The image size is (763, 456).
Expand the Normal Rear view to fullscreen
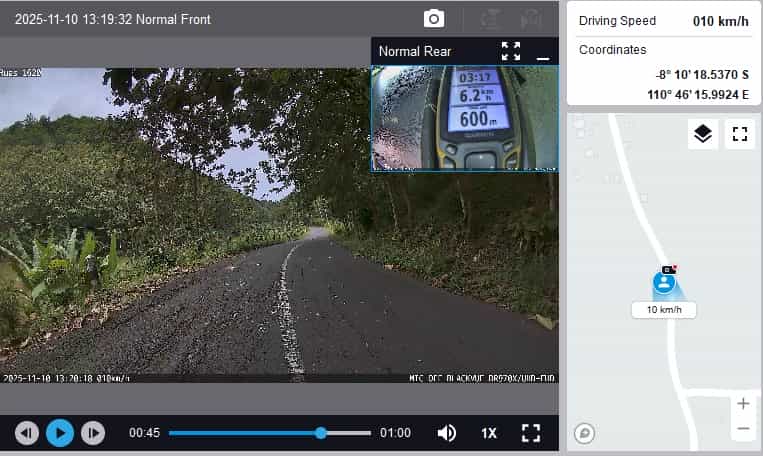pos(511,51)
